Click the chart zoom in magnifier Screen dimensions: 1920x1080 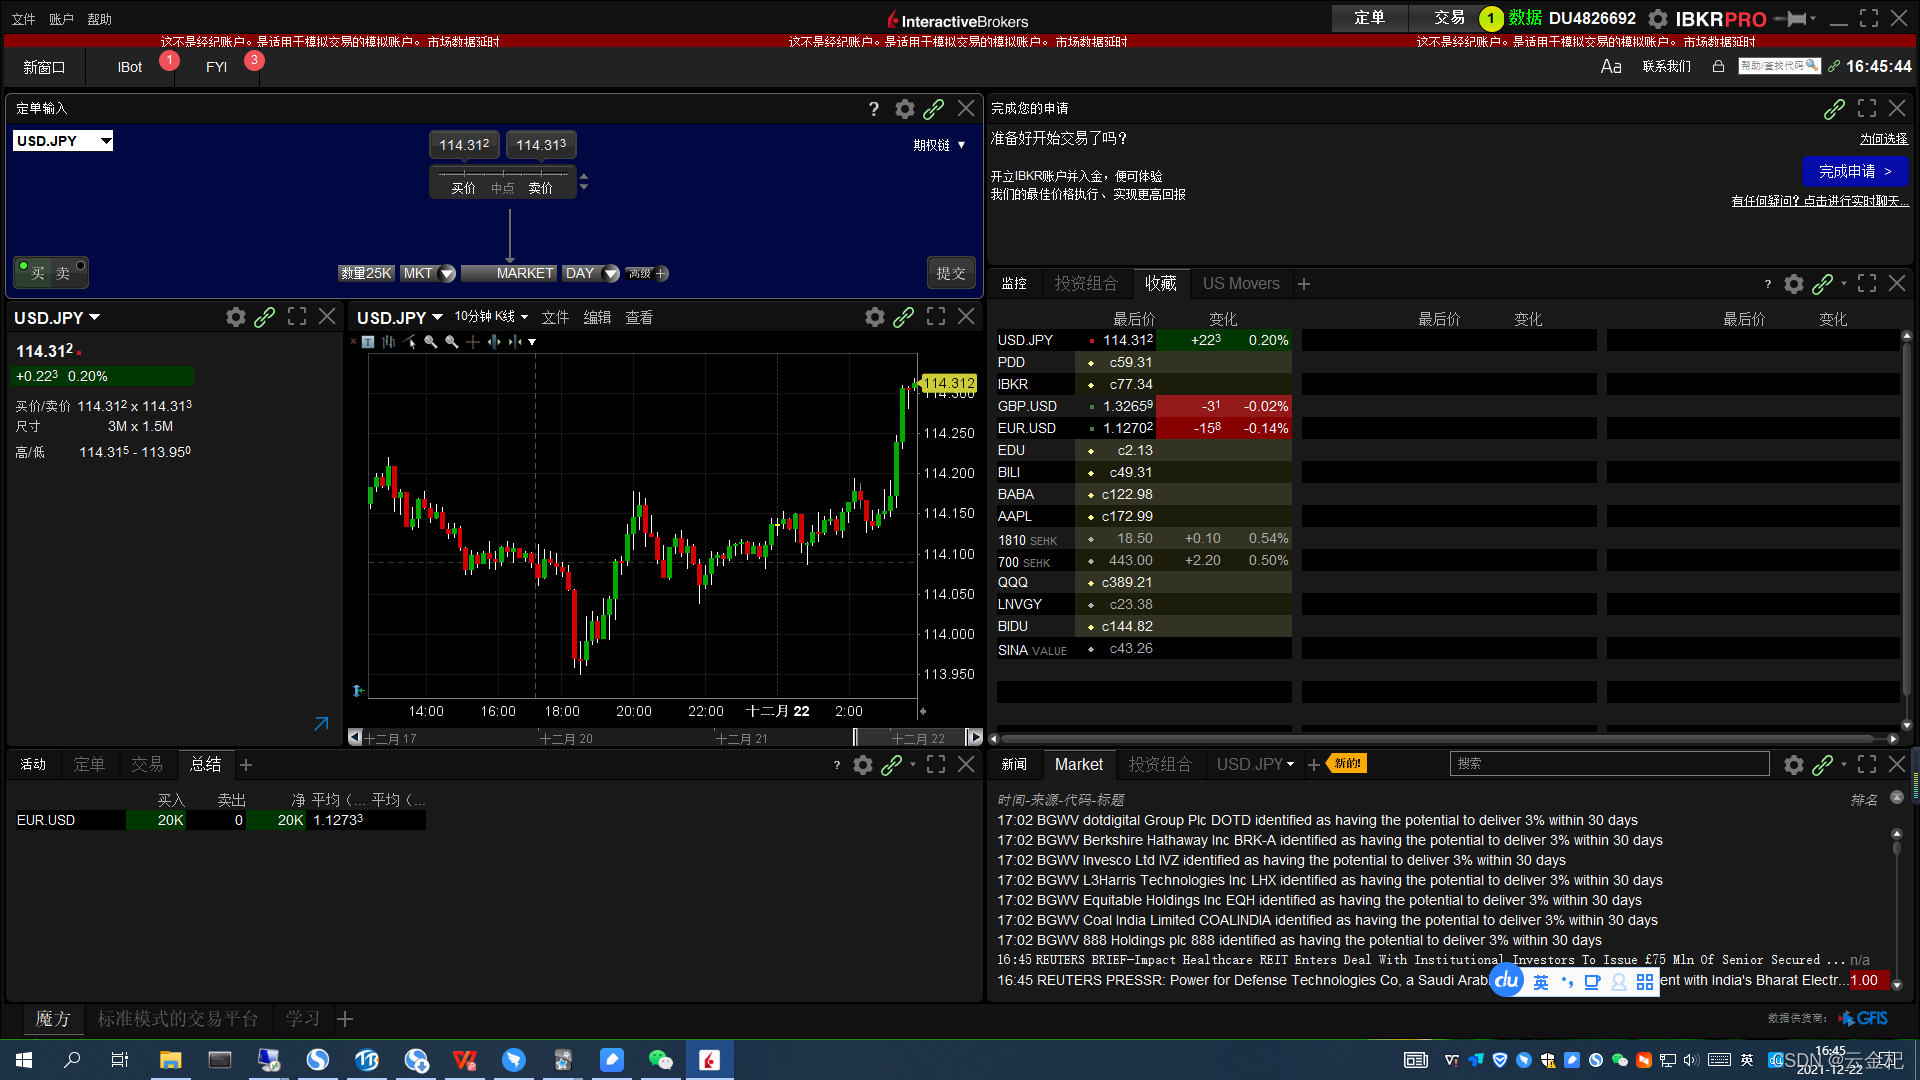(431, 342)
